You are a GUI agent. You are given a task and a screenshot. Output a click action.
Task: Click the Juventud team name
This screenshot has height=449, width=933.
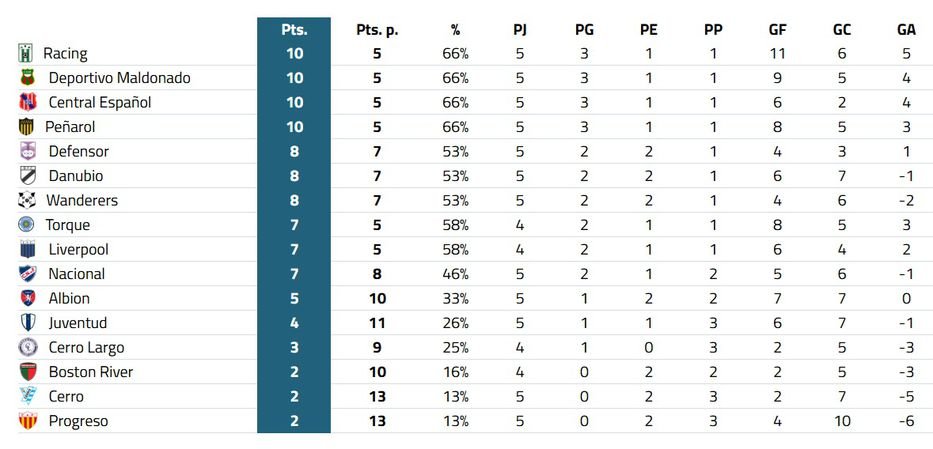77,323
